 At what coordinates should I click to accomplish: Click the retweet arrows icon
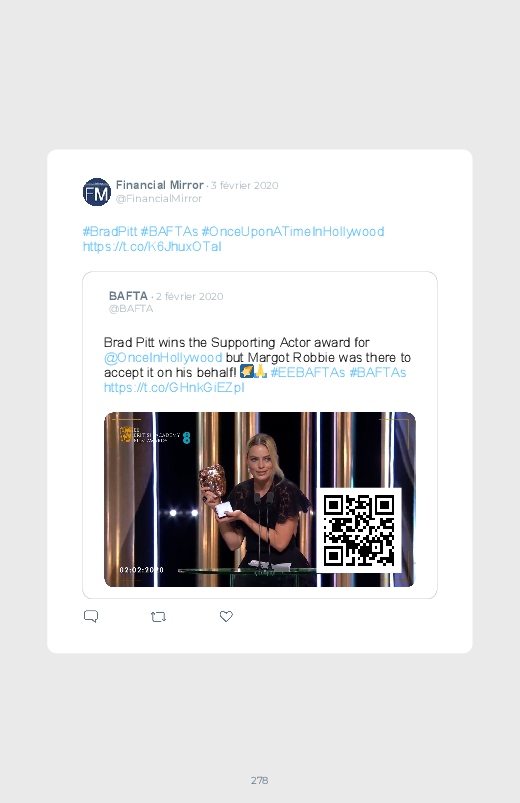tap(158, 617)
